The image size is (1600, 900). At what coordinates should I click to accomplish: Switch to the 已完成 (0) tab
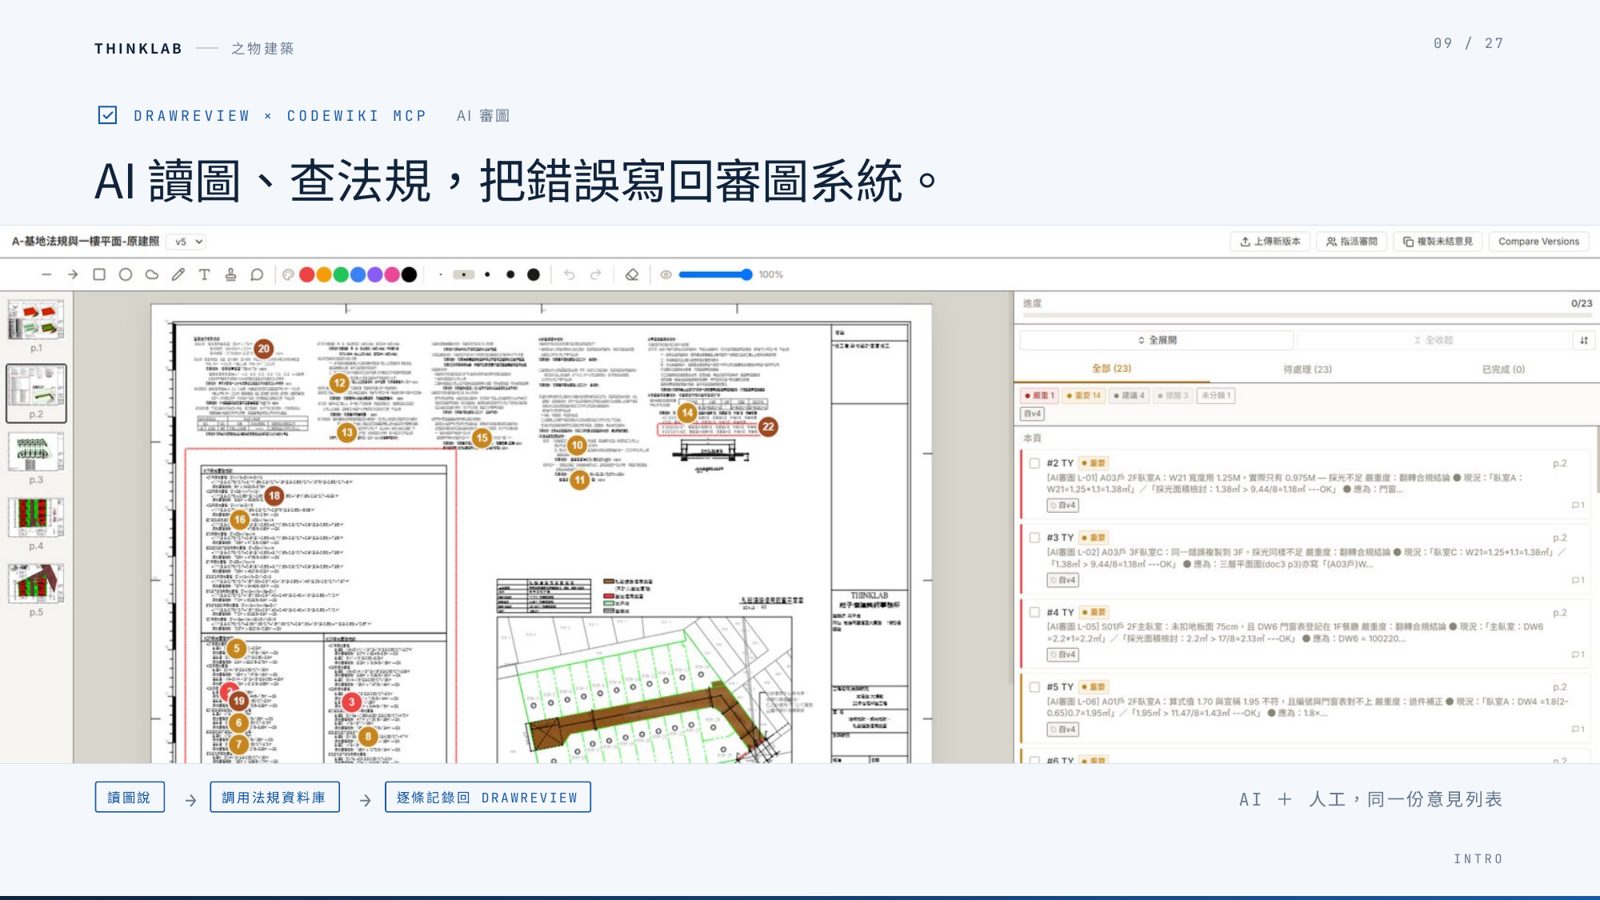[1503, 369]
